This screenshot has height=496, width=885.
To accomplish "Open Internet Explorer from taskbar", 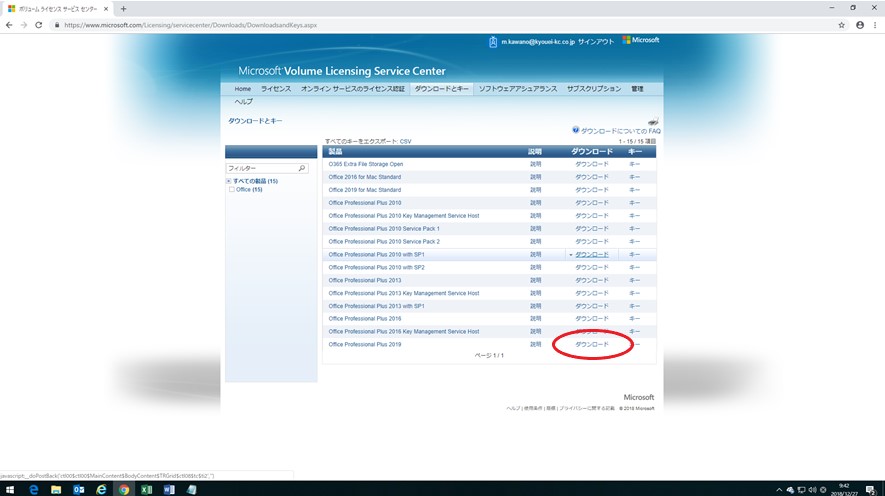I will [x=101, y=489].
